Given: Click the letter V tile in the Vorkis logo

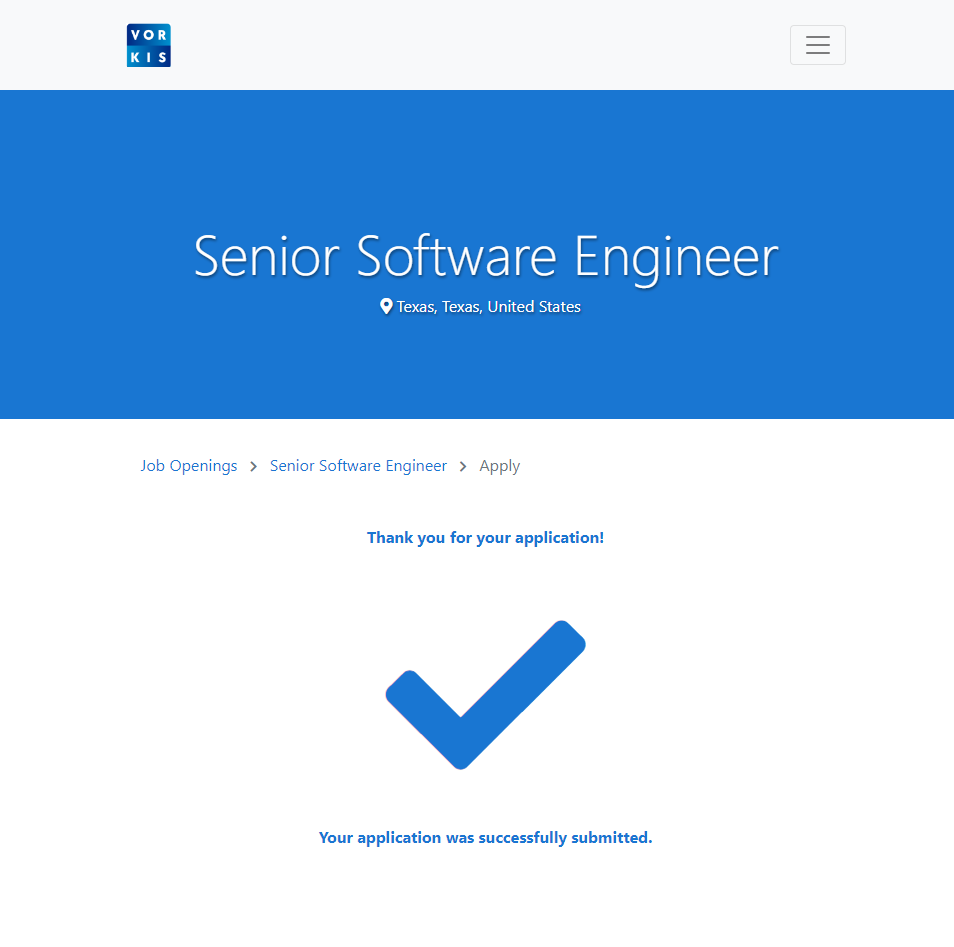Looking at the screenshot, I should pos(135,35).
